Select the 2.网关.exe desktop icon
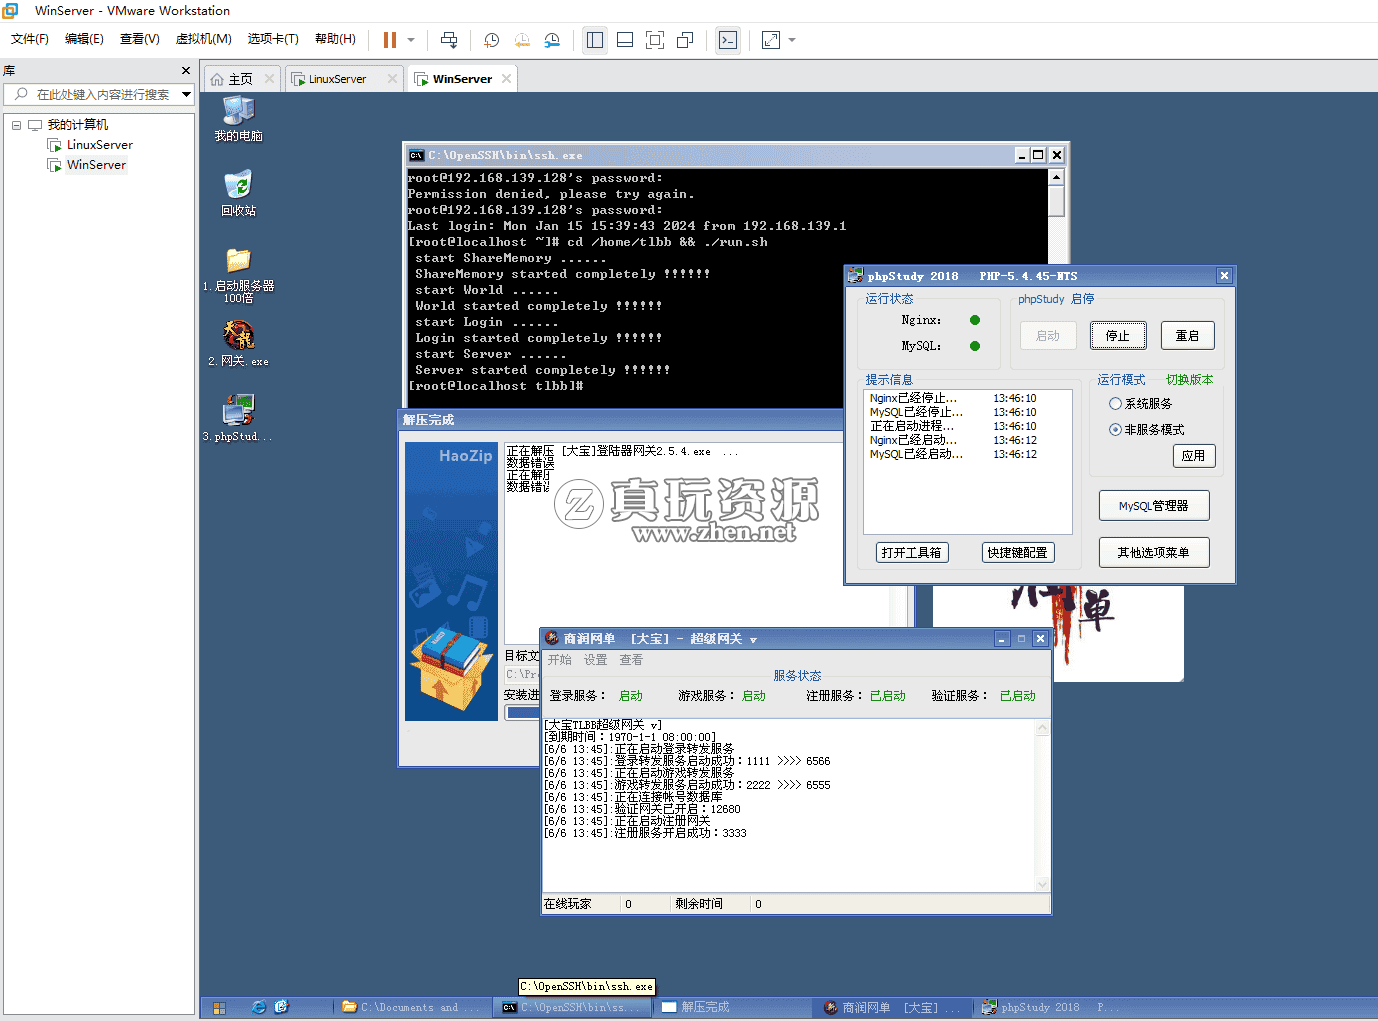 (x=238, y=344)
